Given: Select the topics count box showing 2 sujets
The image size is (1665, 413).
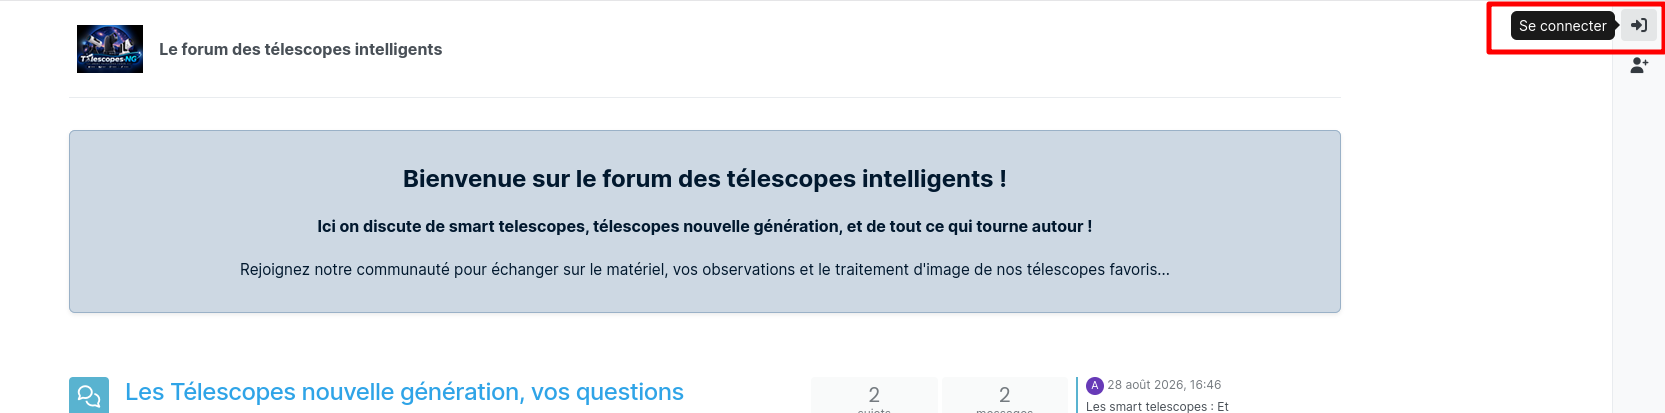Looking at the screenshot, I should (x=874, y=396).
